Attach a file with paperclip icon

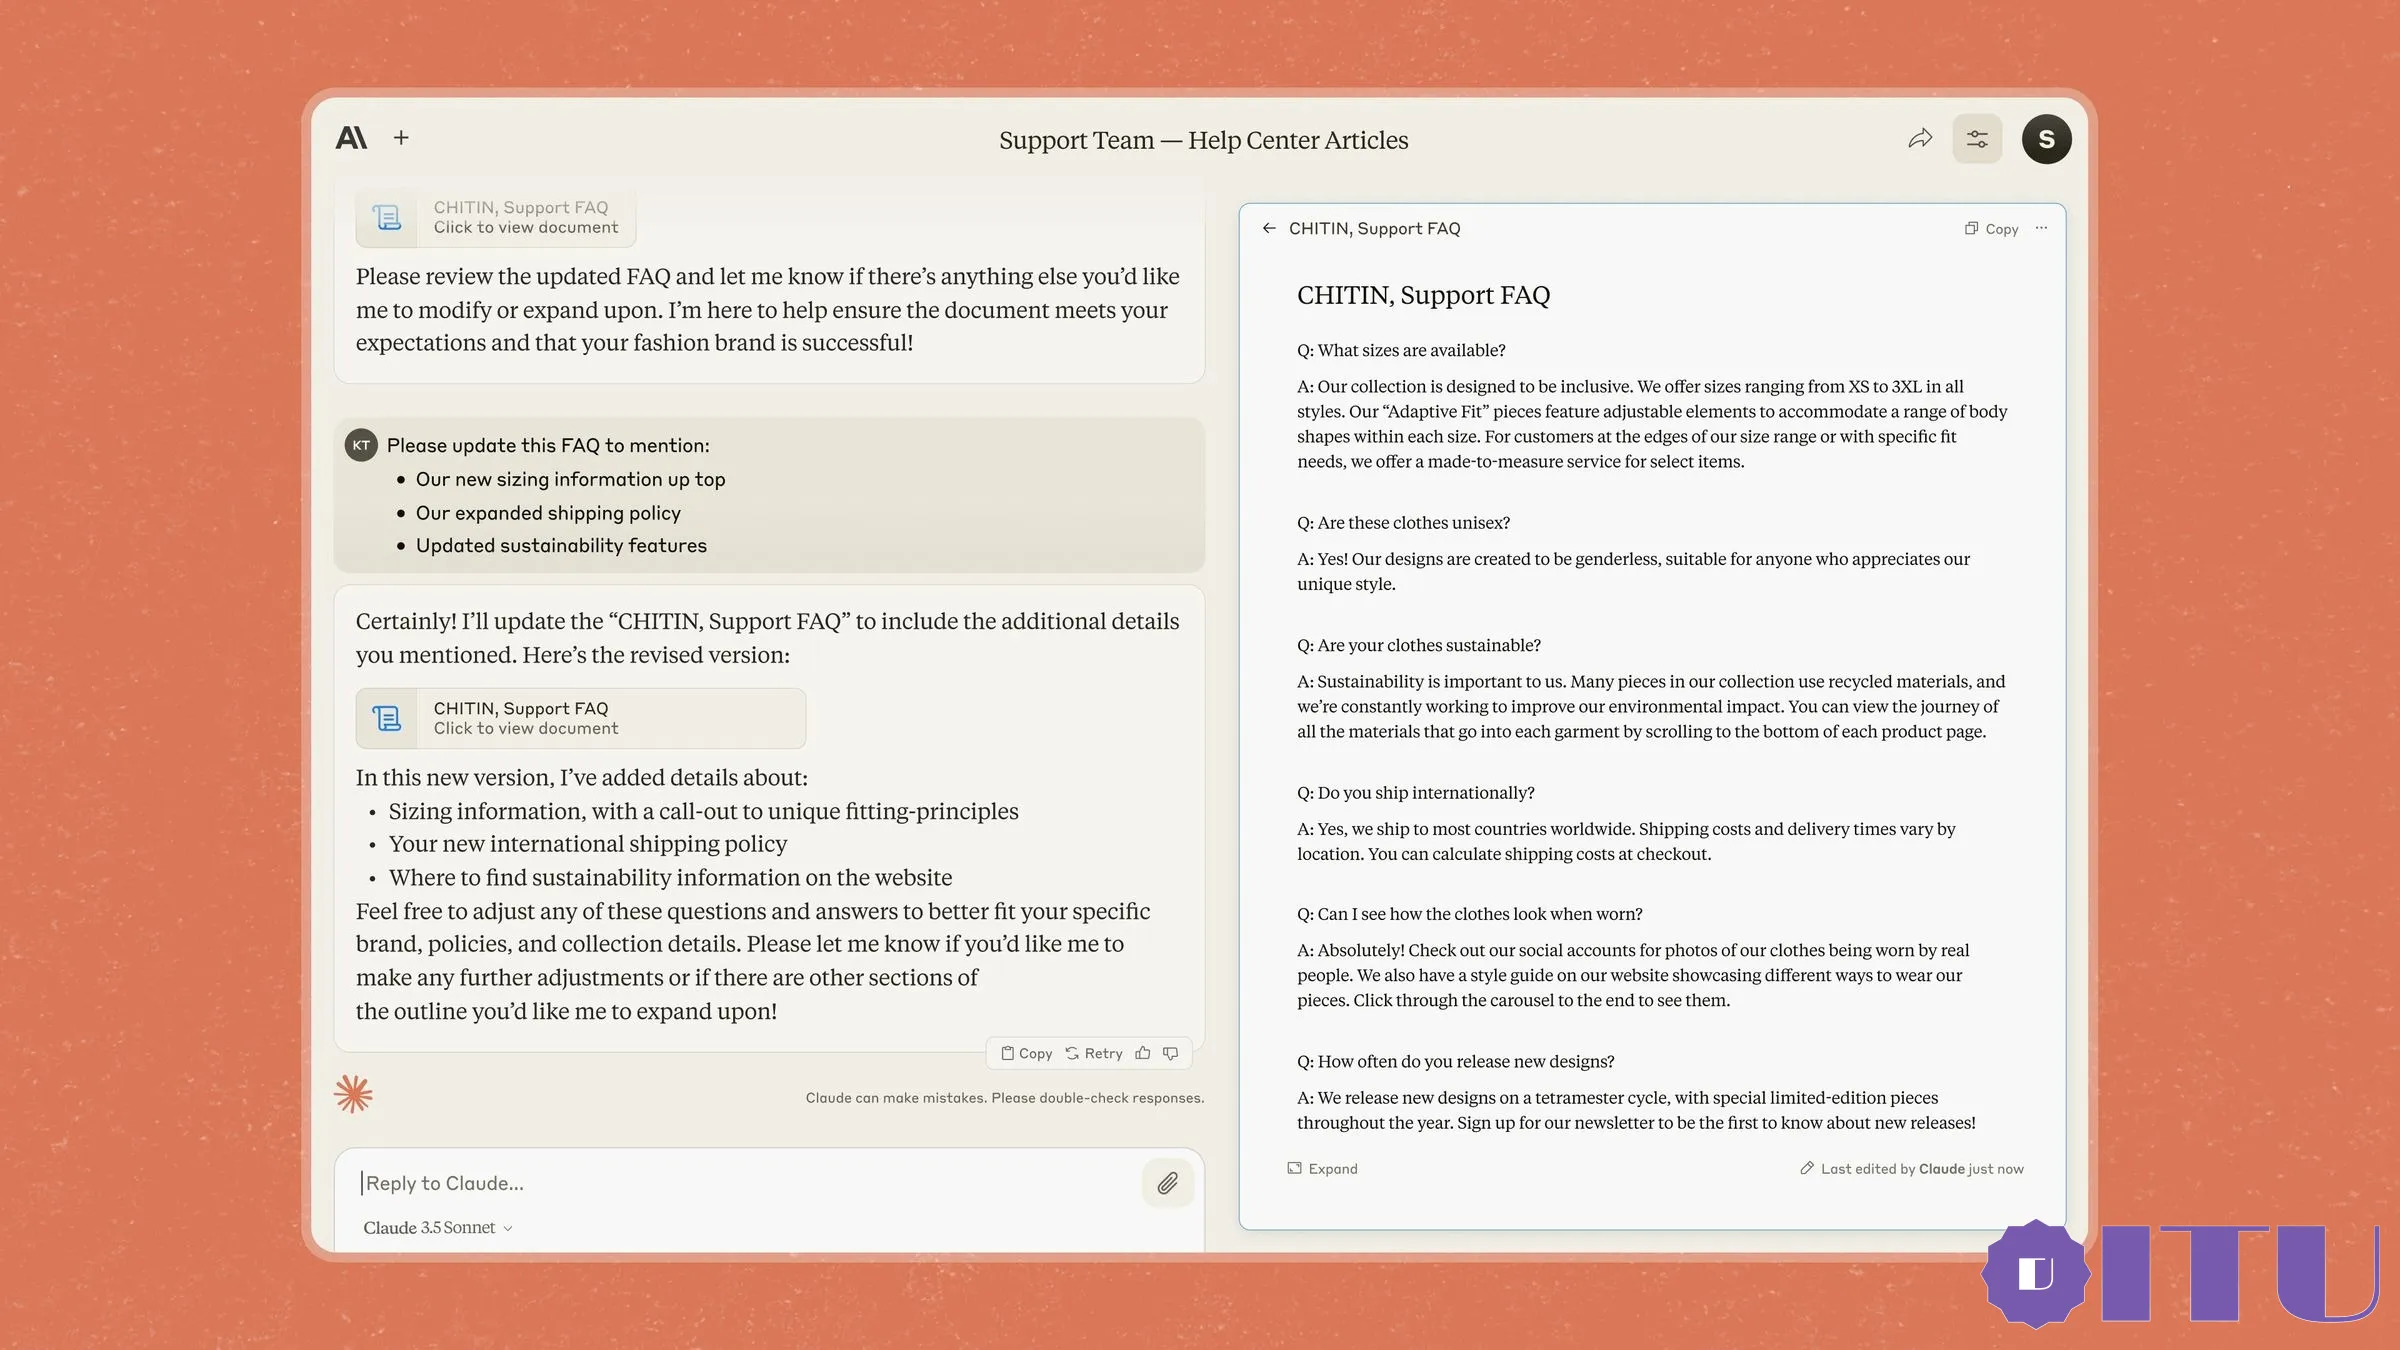[1167, 1183]
